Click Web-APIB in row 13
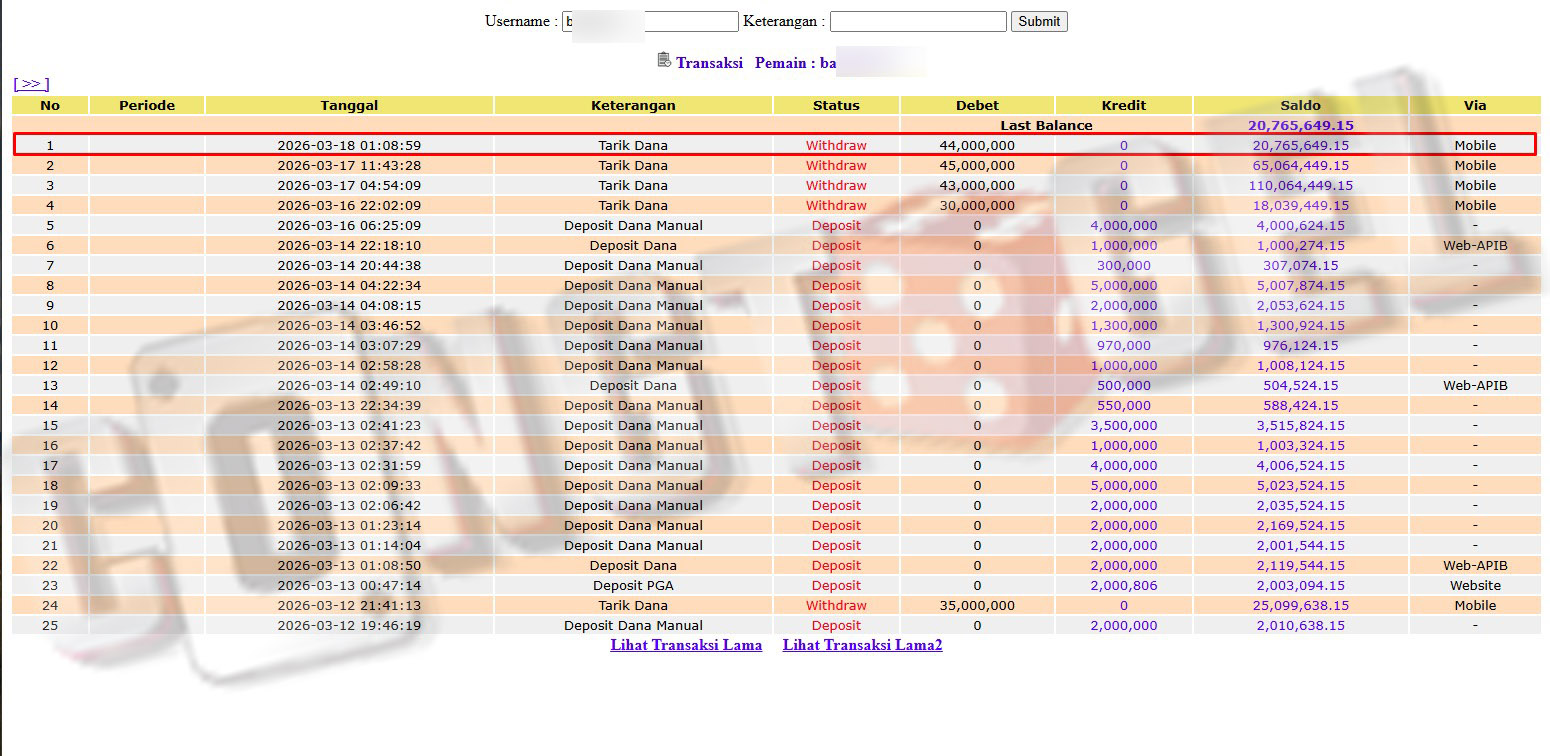The height and width of the screenshot is (756, 1550). (x=1475, y=385)
